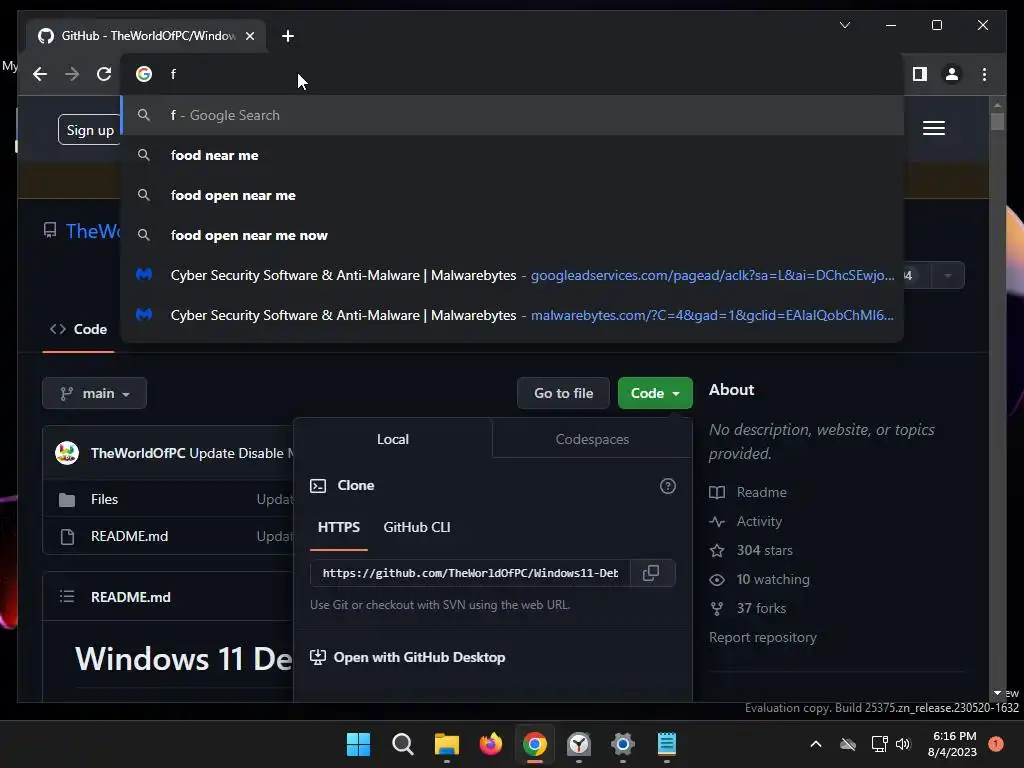The image size is (1024, 768).
Task: Open the 10 watching link
Action: [x=773, y=579]
